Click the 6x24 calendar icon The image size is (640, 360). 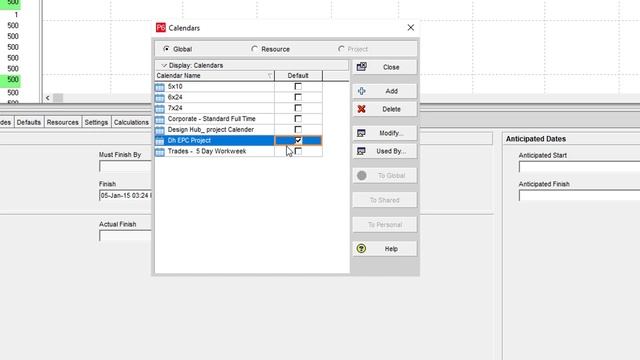(160, 98)
